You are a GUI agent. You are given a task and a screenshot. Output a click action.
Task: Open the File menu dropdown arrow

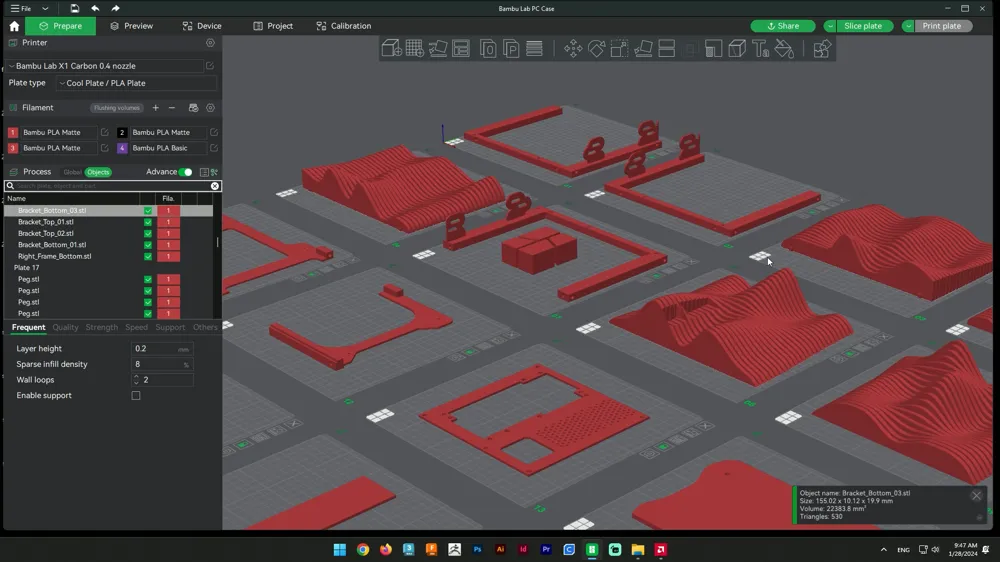[45, 8]
